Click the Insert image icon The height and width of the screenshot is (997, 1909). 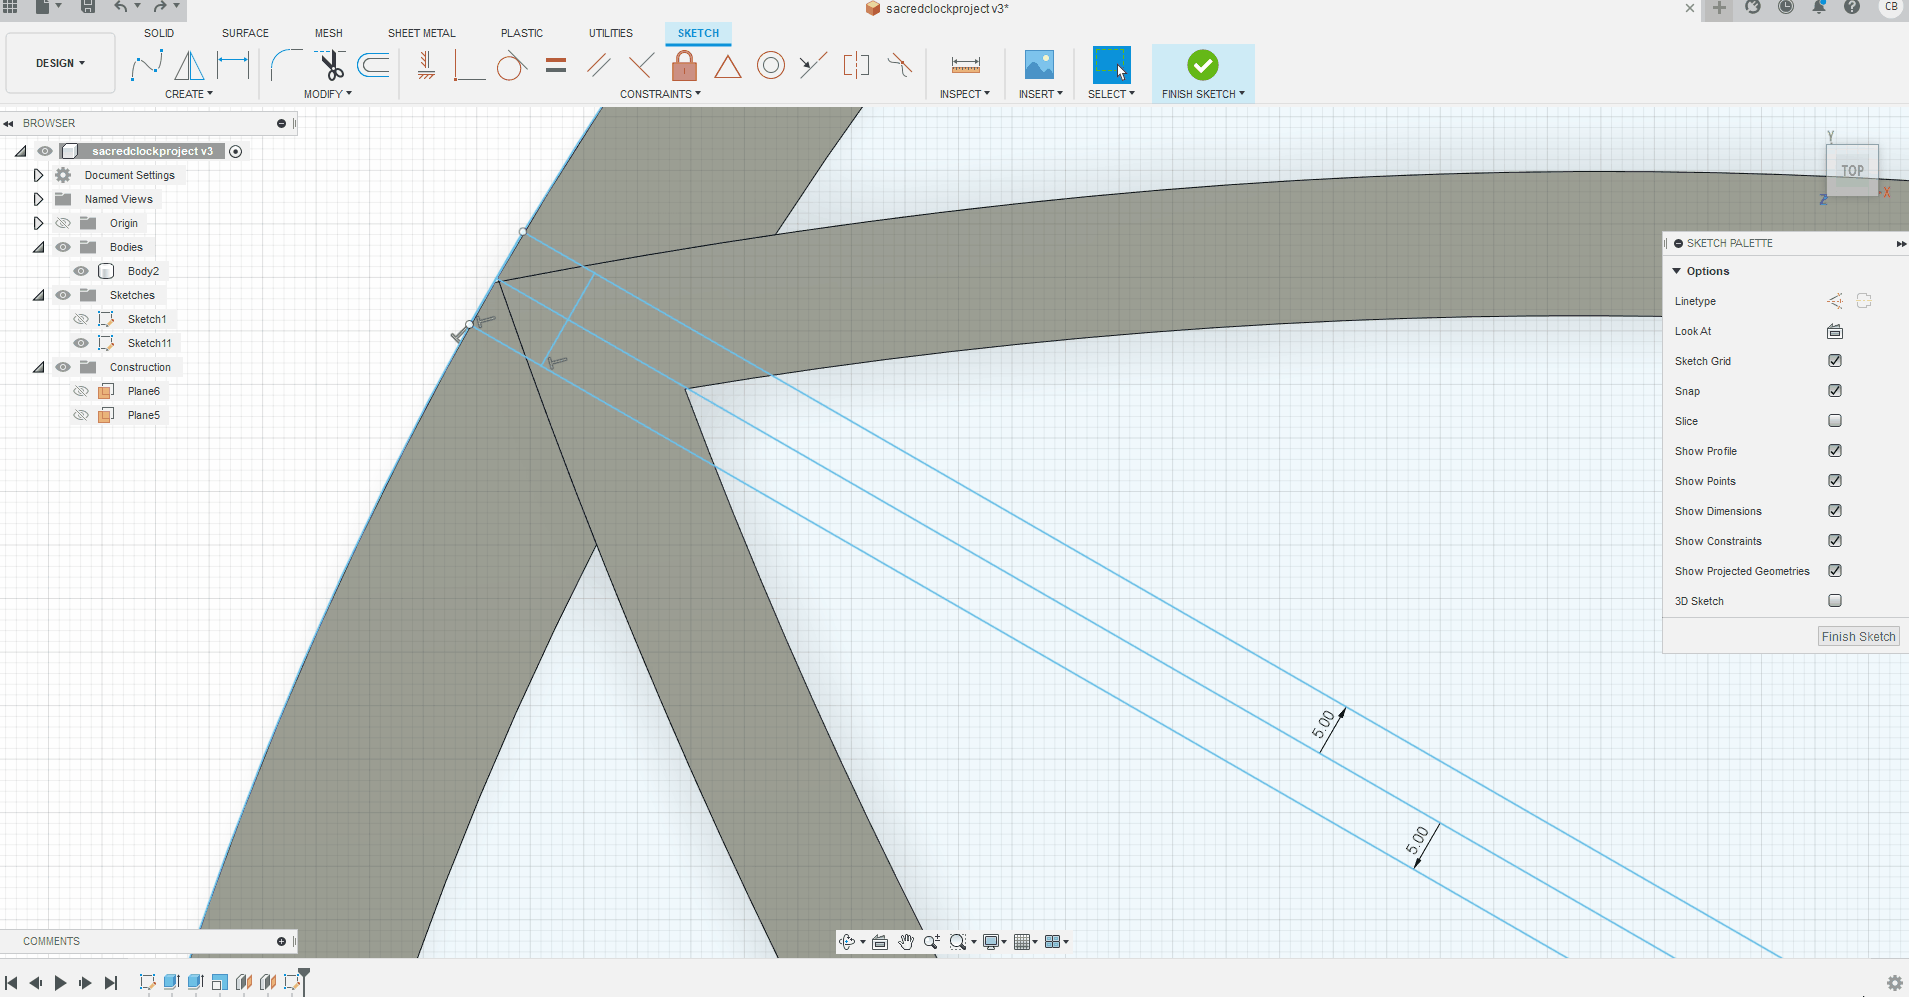tap(1040, 66)
